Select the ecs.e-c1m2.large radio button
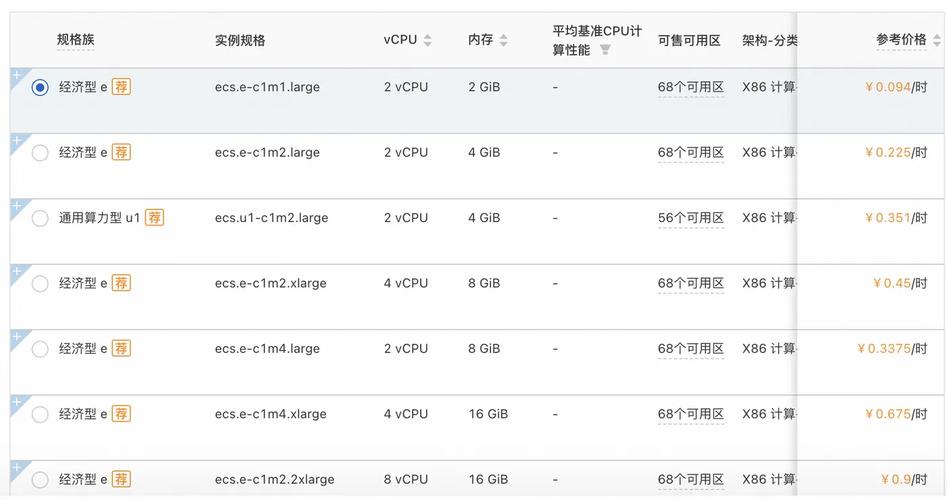947x500 pixels. [x=40, y=153]
